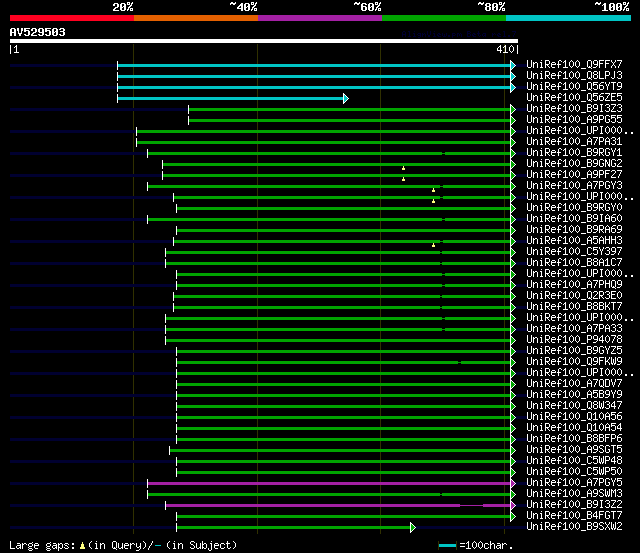Select the UniRef100_P94078 label
The height and width of the screenshot is (553, 640).
pos(574,340)
